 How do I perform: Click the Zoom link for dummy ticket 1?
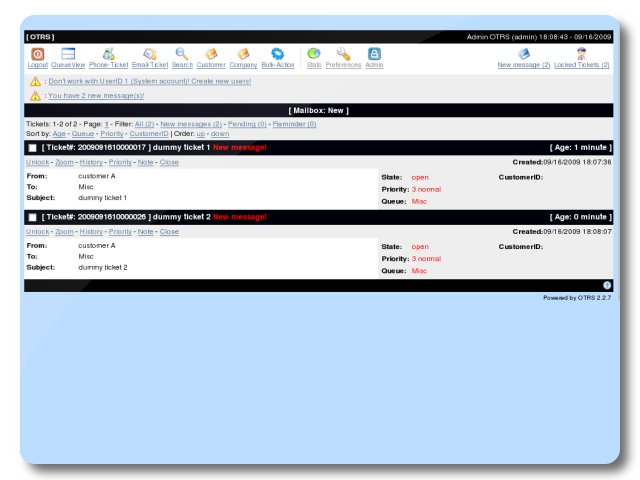(x=64, y=162)
